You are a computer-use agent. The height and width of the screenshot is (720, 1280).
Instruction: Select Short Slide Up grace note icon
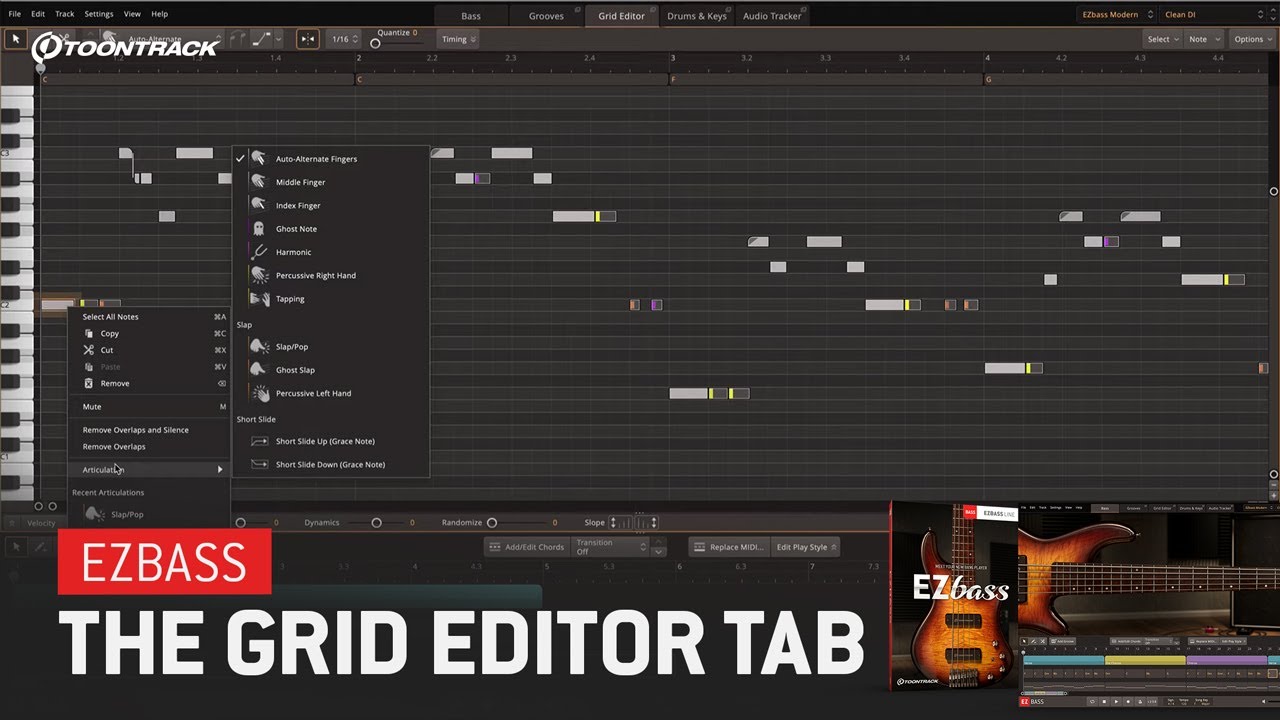tap(258, 441)
